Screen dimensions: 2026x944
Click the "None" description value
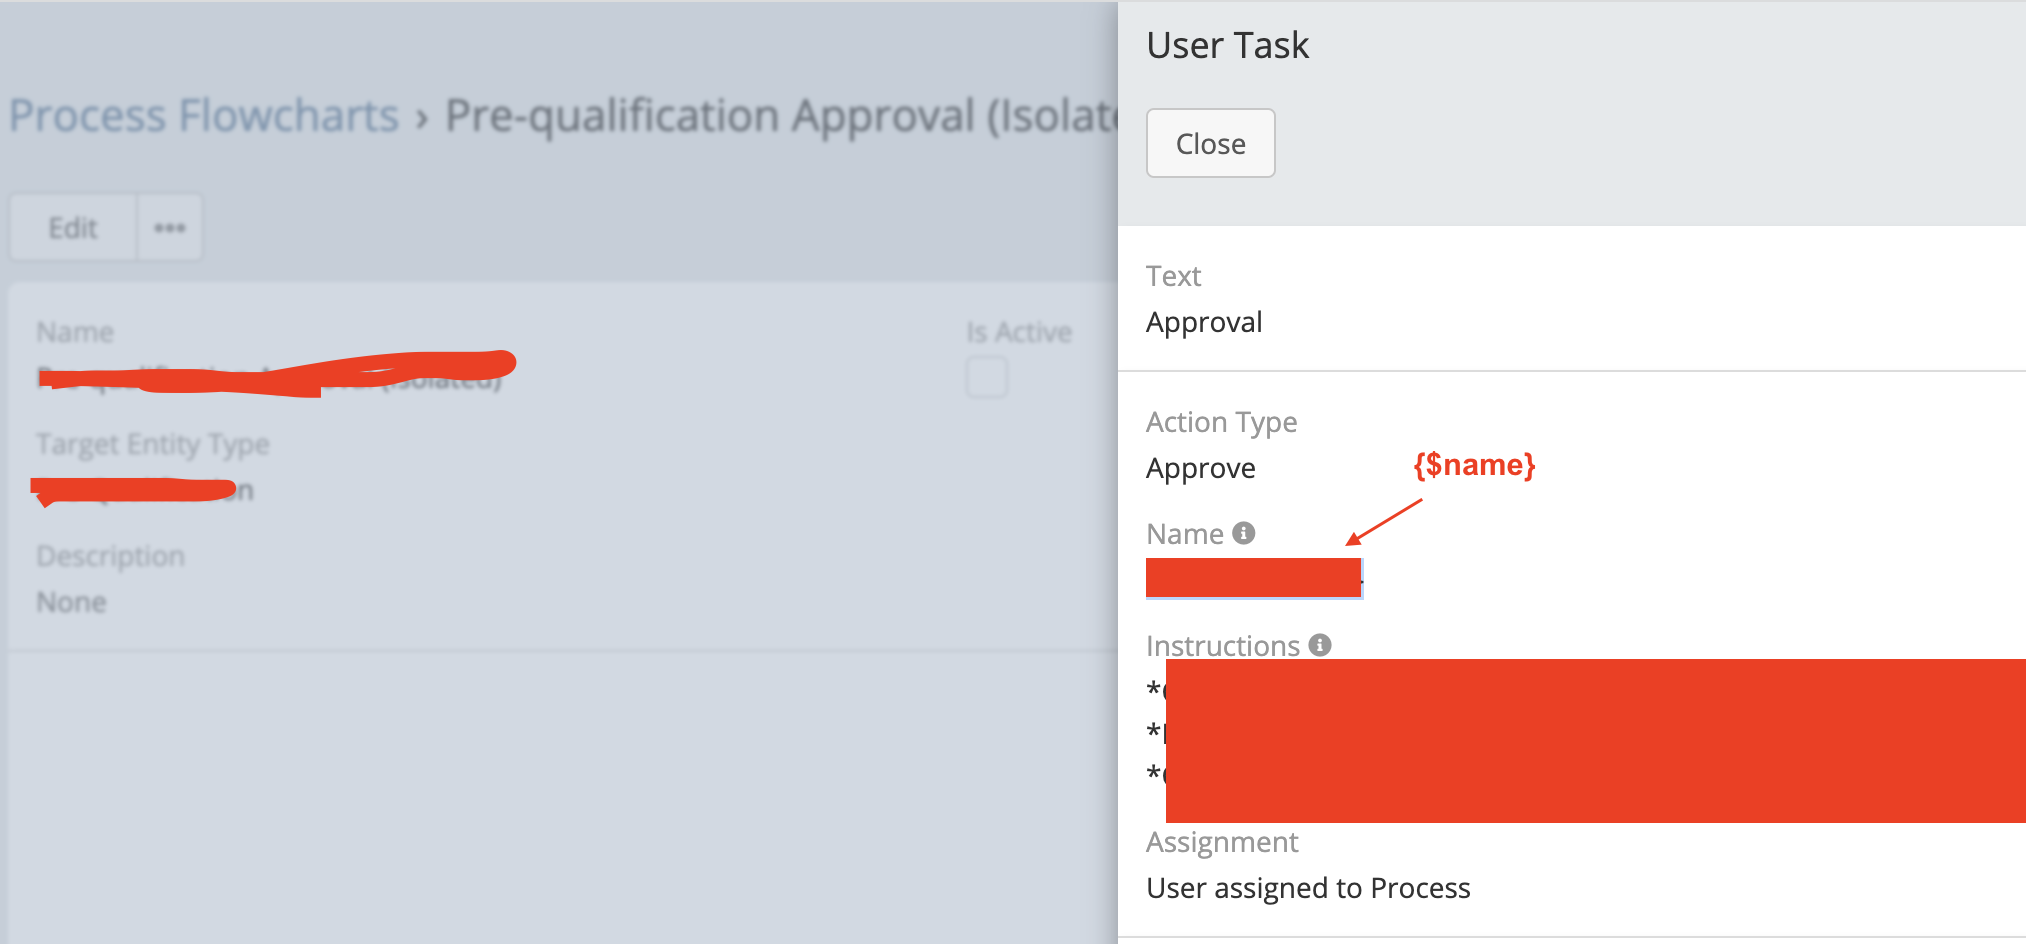[71, 602]
